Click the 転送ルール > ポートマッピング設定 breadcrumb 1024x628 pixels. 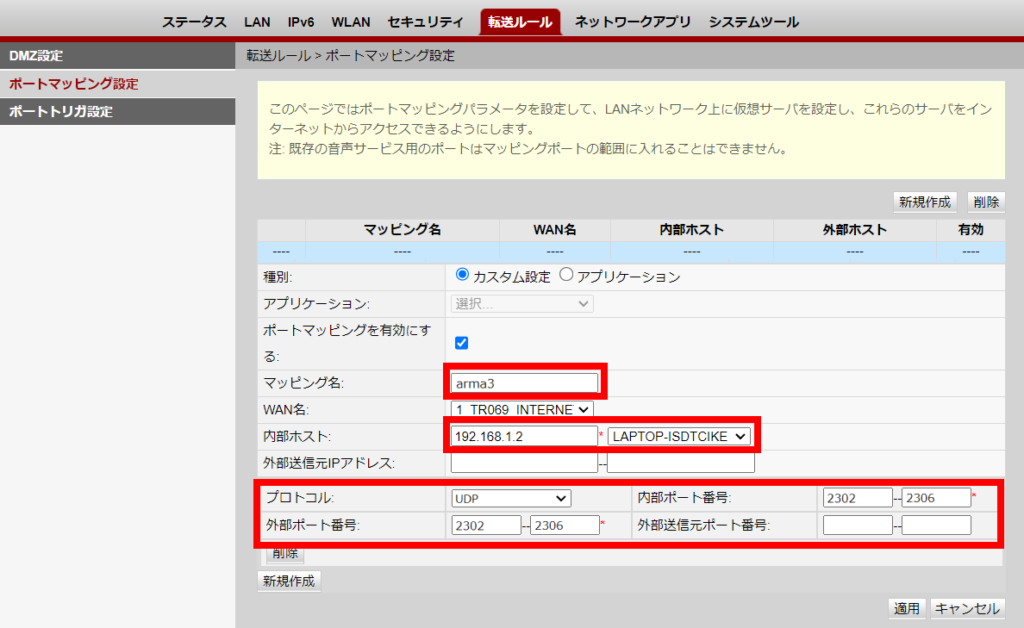[351, 56]
